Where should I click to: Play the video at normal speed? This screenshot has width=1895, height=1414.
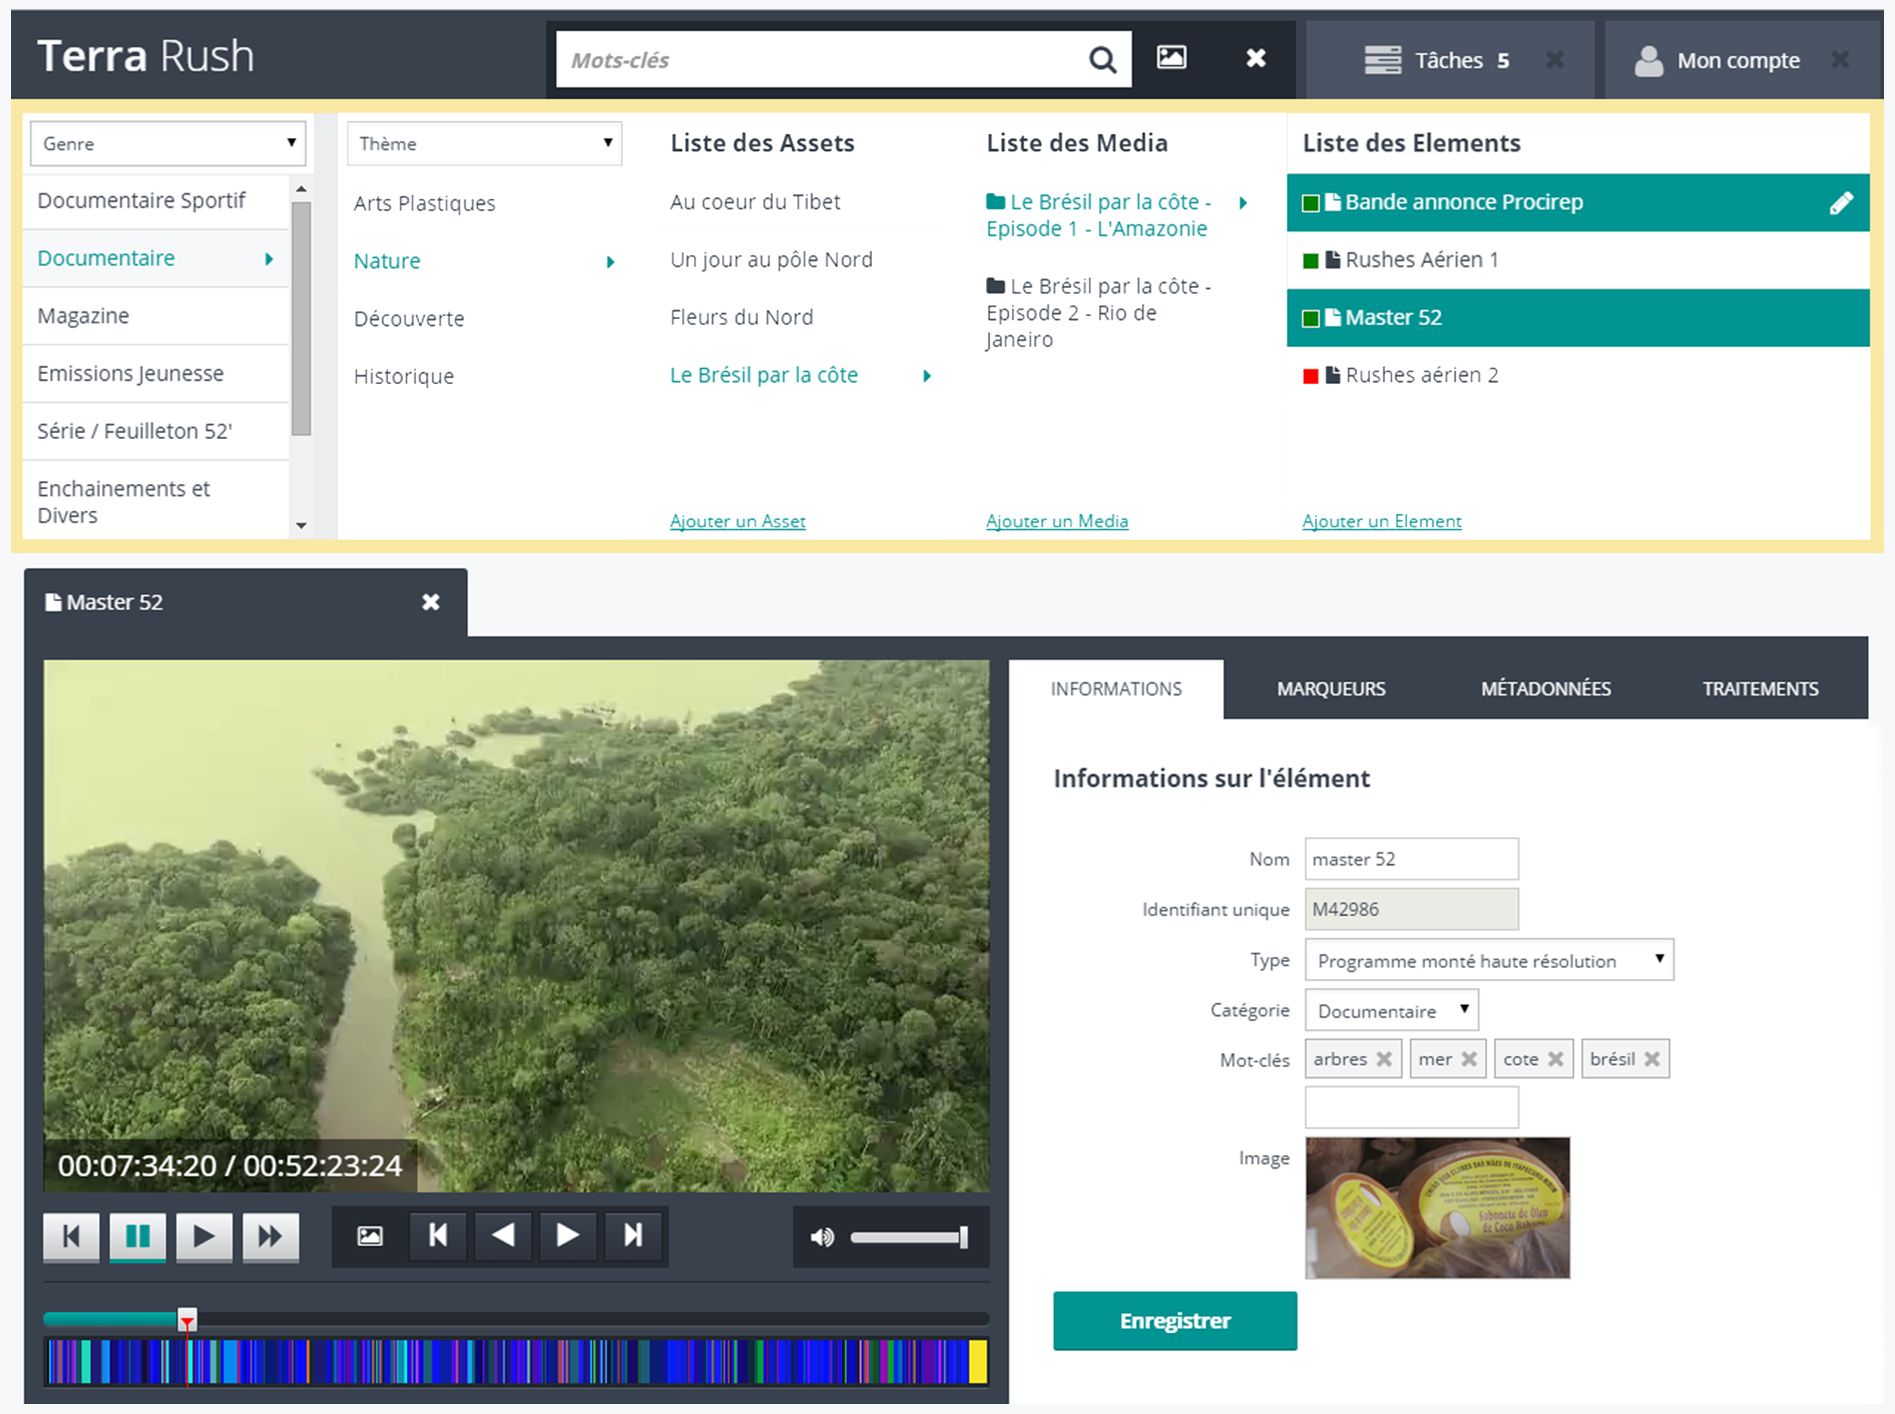point(204,1236)
